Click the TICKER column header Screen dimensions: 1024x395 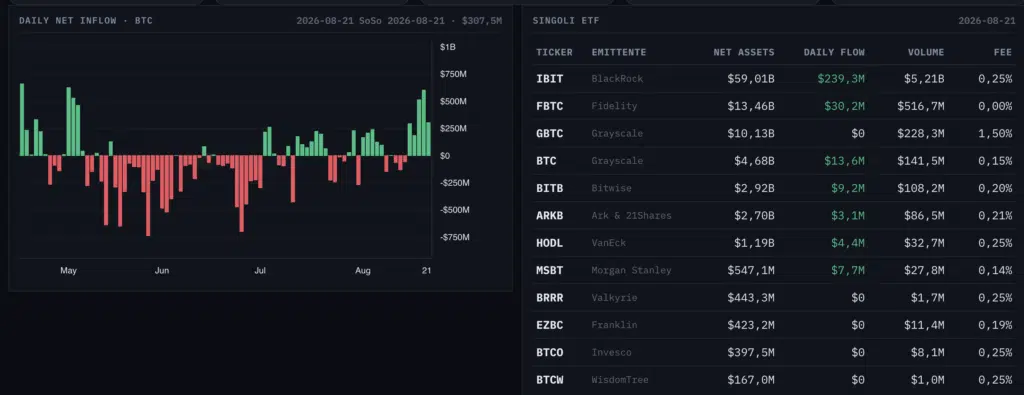554,52
